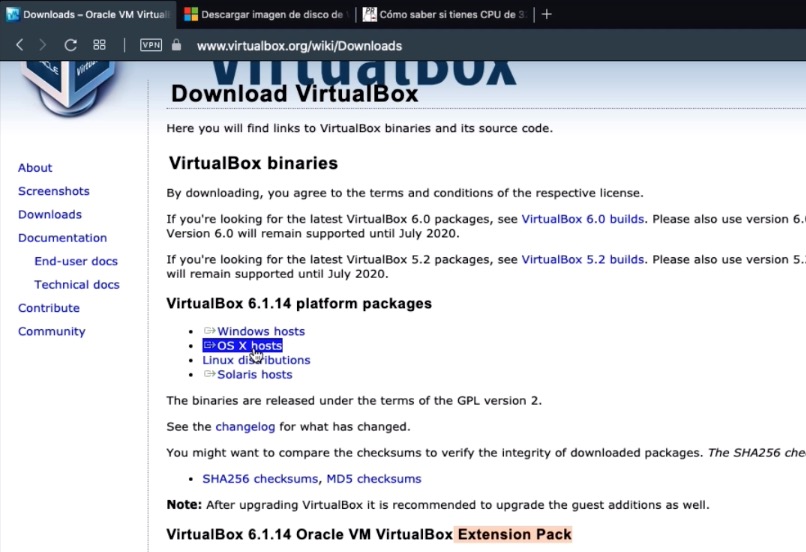Click external-link arrow icon beside OS X hosts
The image size is (806, 552).
tap(209, 345)
